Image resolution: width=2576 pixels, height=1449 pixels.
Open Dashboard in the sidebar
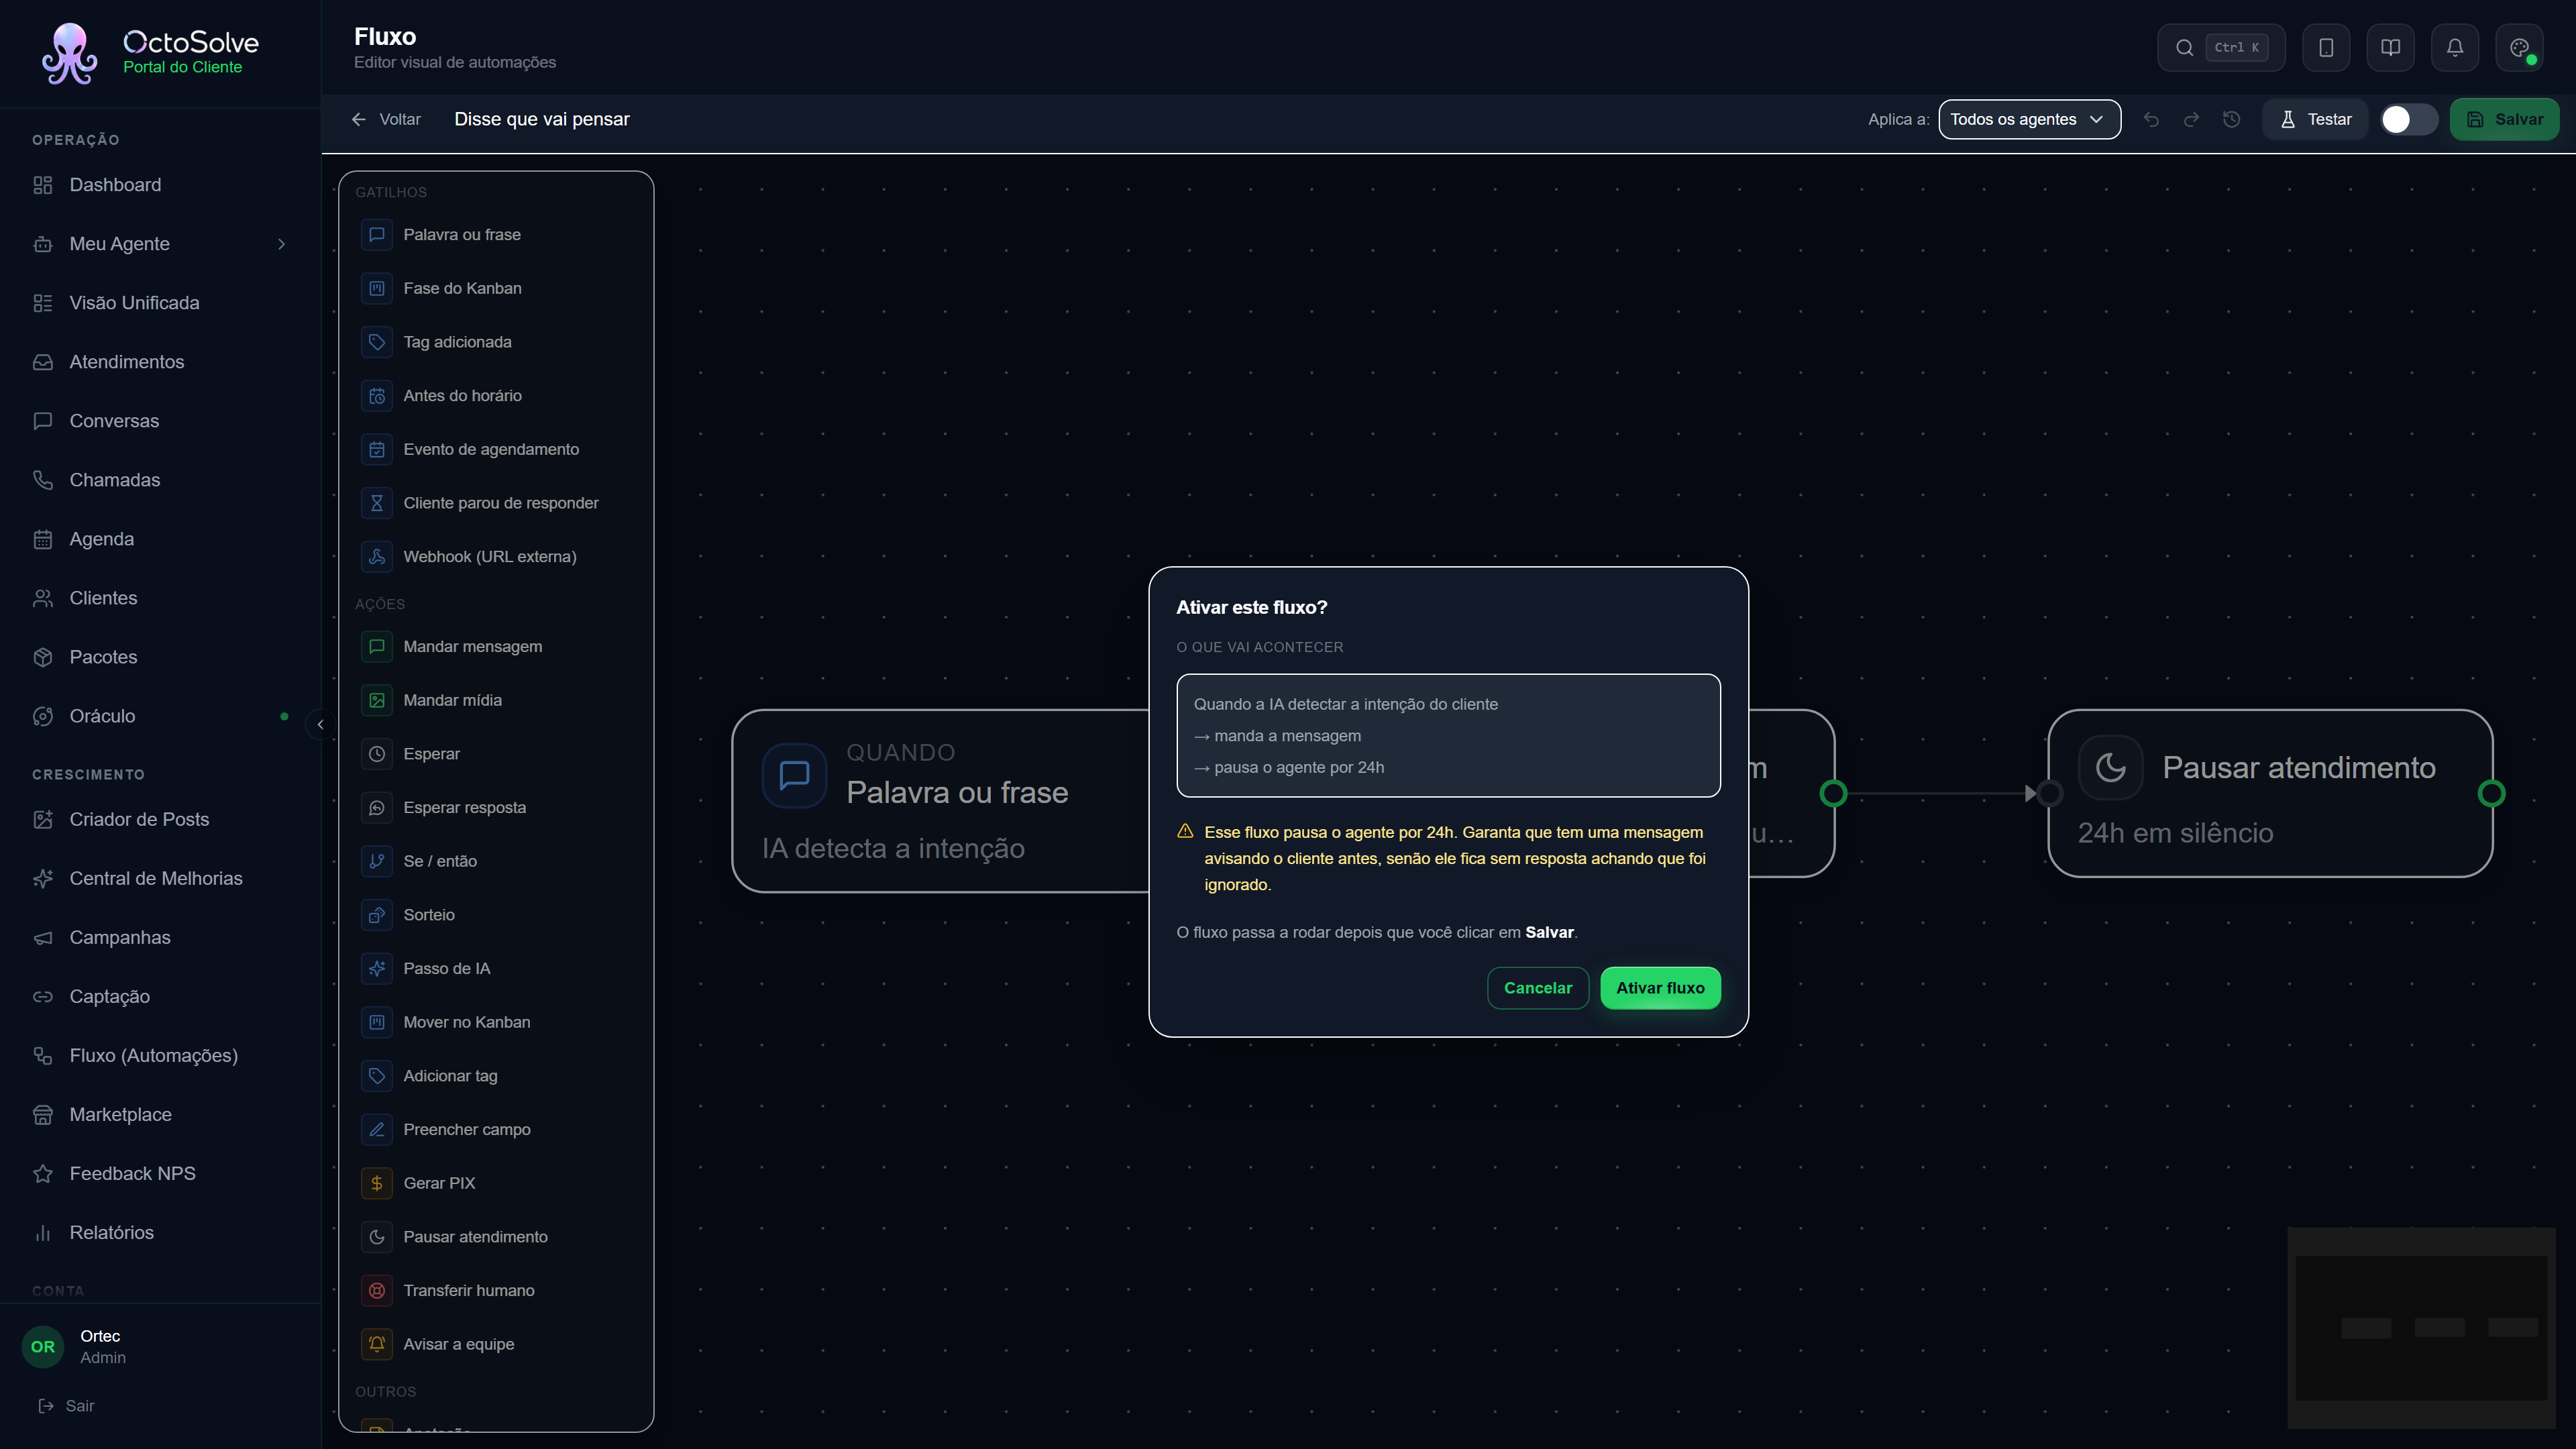click(160, 185)
